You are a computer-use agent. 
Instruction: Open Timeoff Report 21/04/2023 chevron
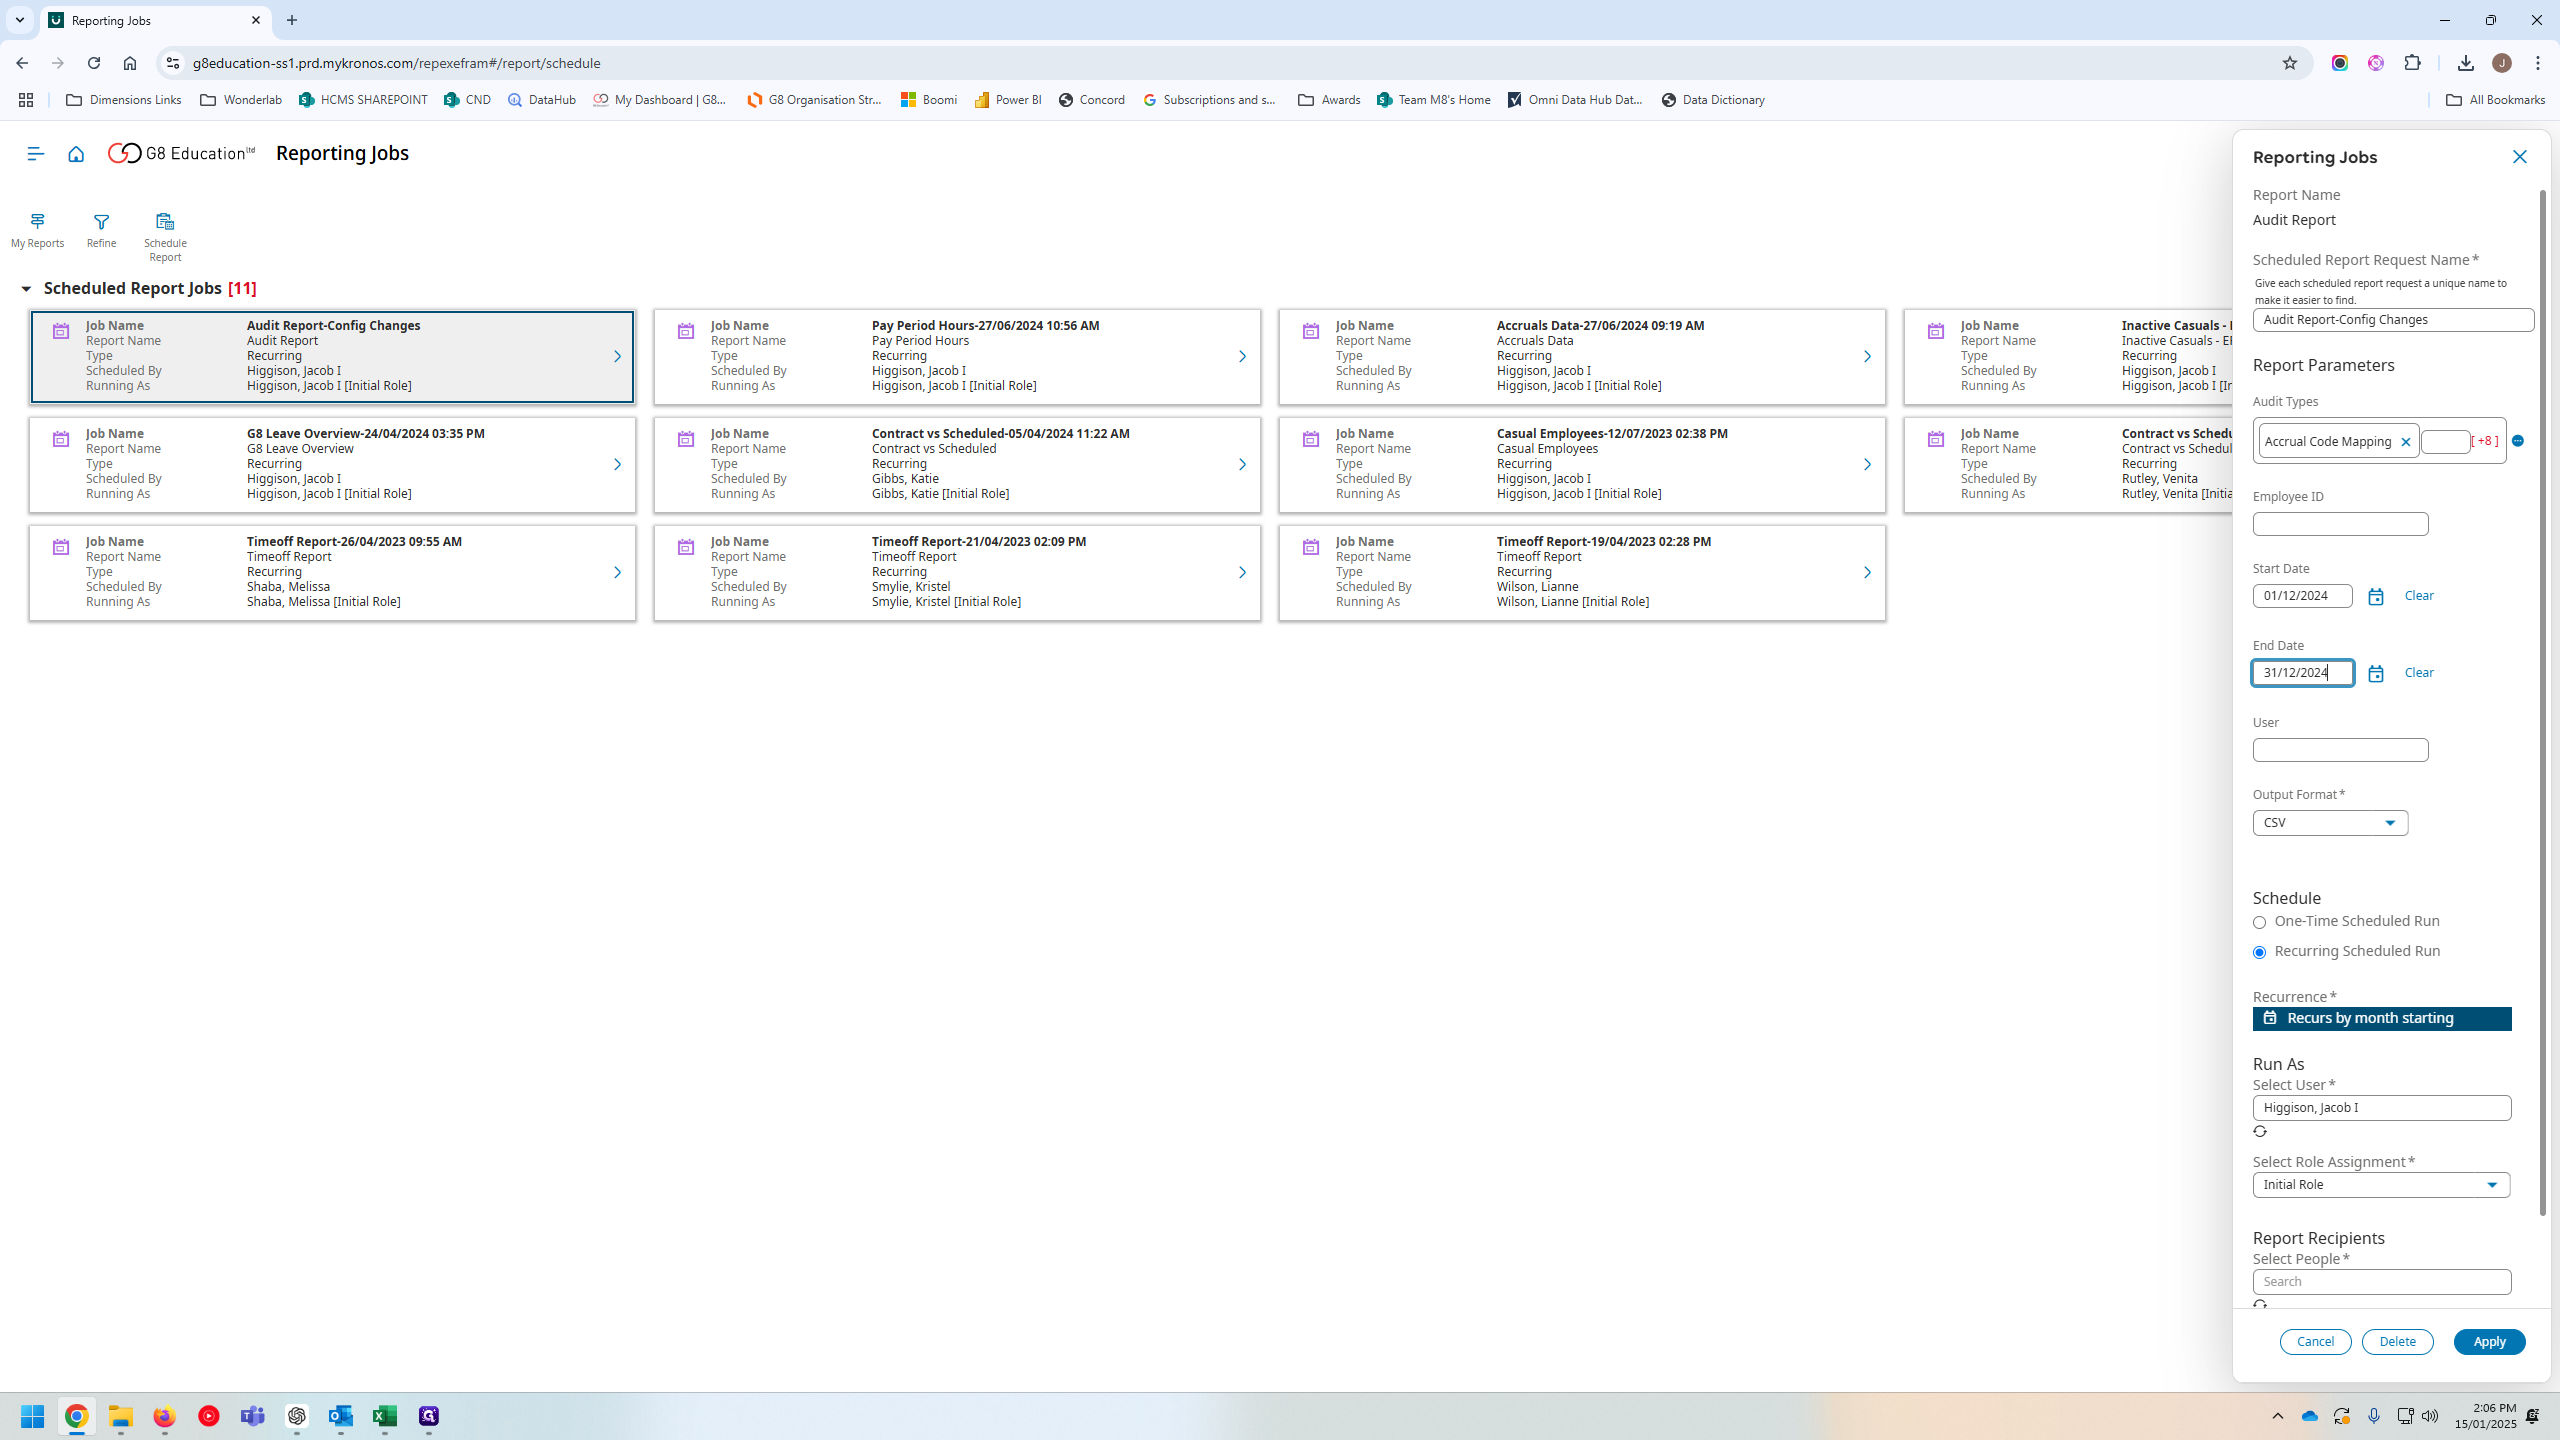[1242, 573]
